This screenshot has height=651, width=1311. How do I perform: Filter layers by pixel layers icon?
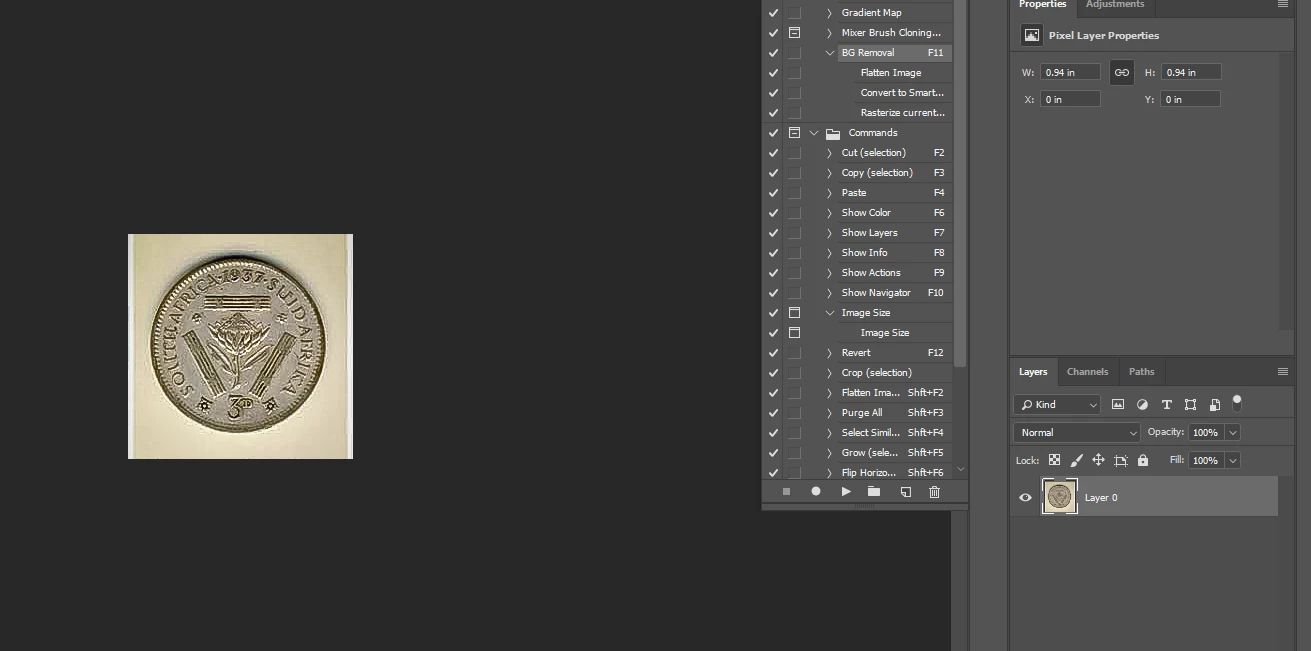coord(1118,405)
